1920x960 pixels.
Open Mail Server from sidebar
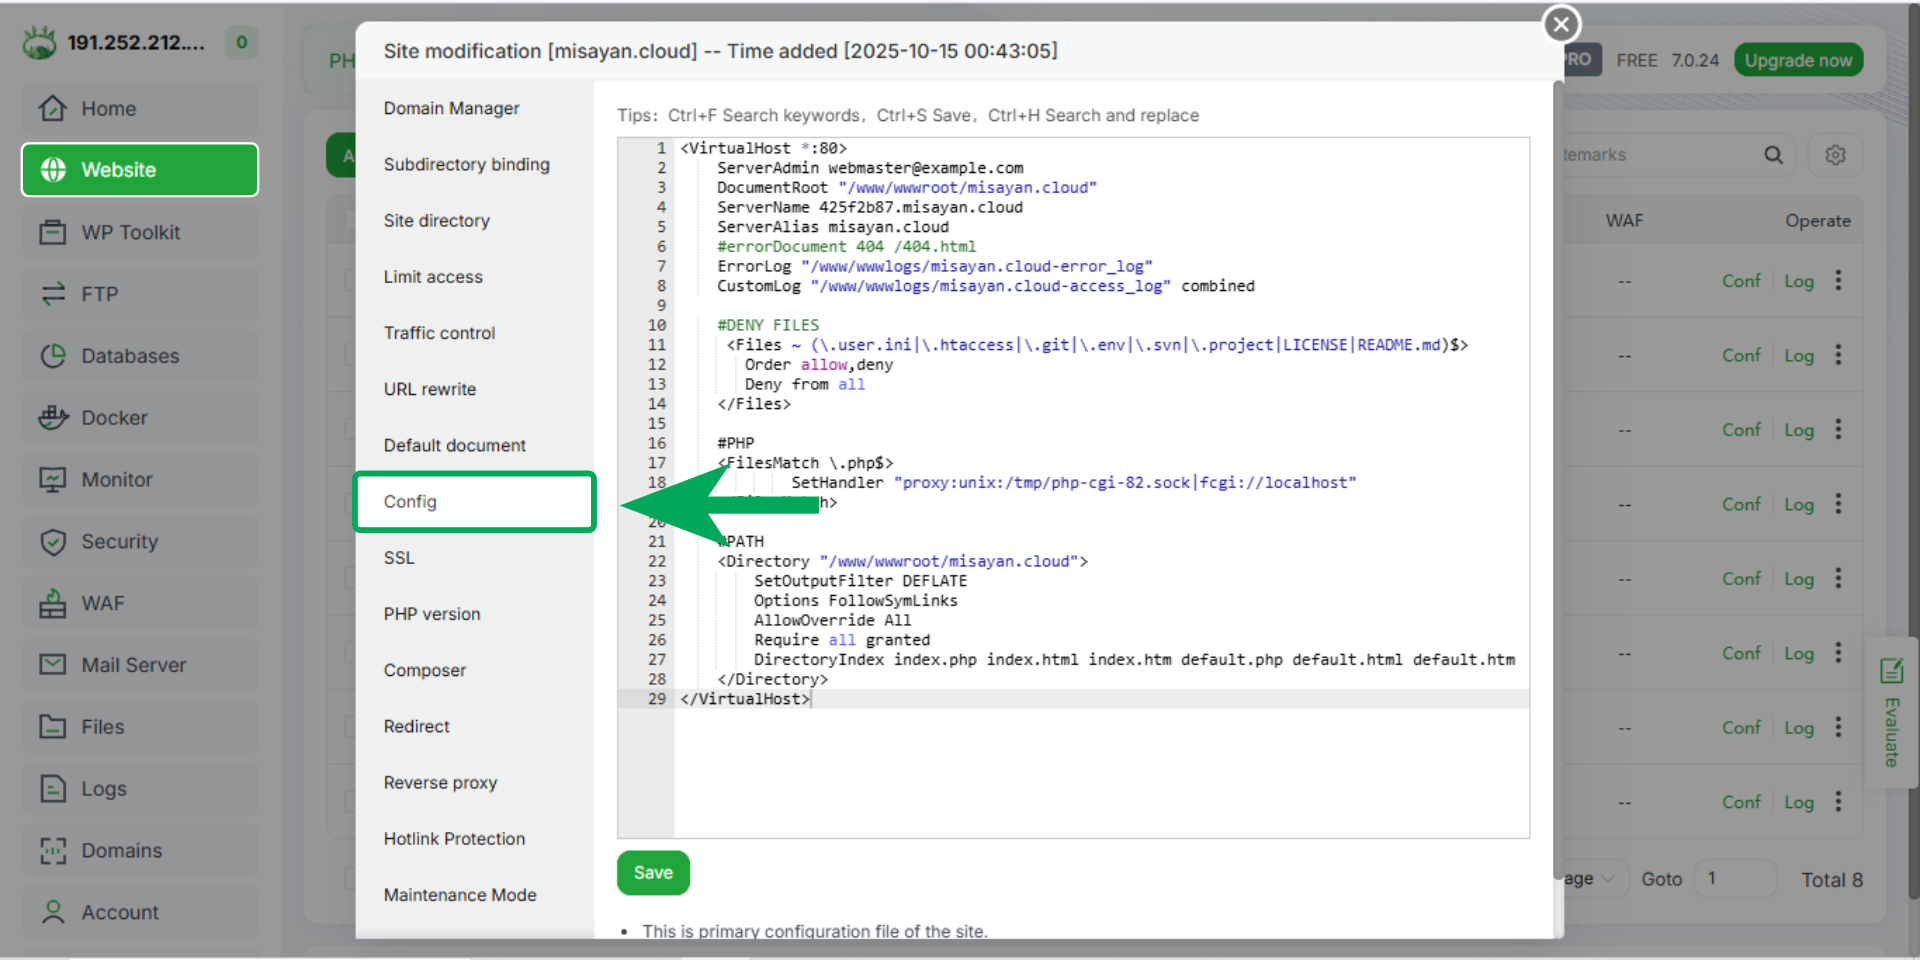[x=133, y=665]
